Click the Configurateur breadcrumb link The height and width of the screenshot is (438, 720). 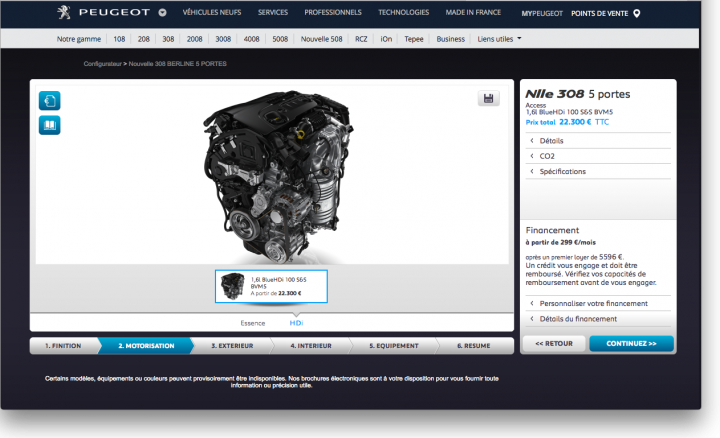click(x=102, y=64)
